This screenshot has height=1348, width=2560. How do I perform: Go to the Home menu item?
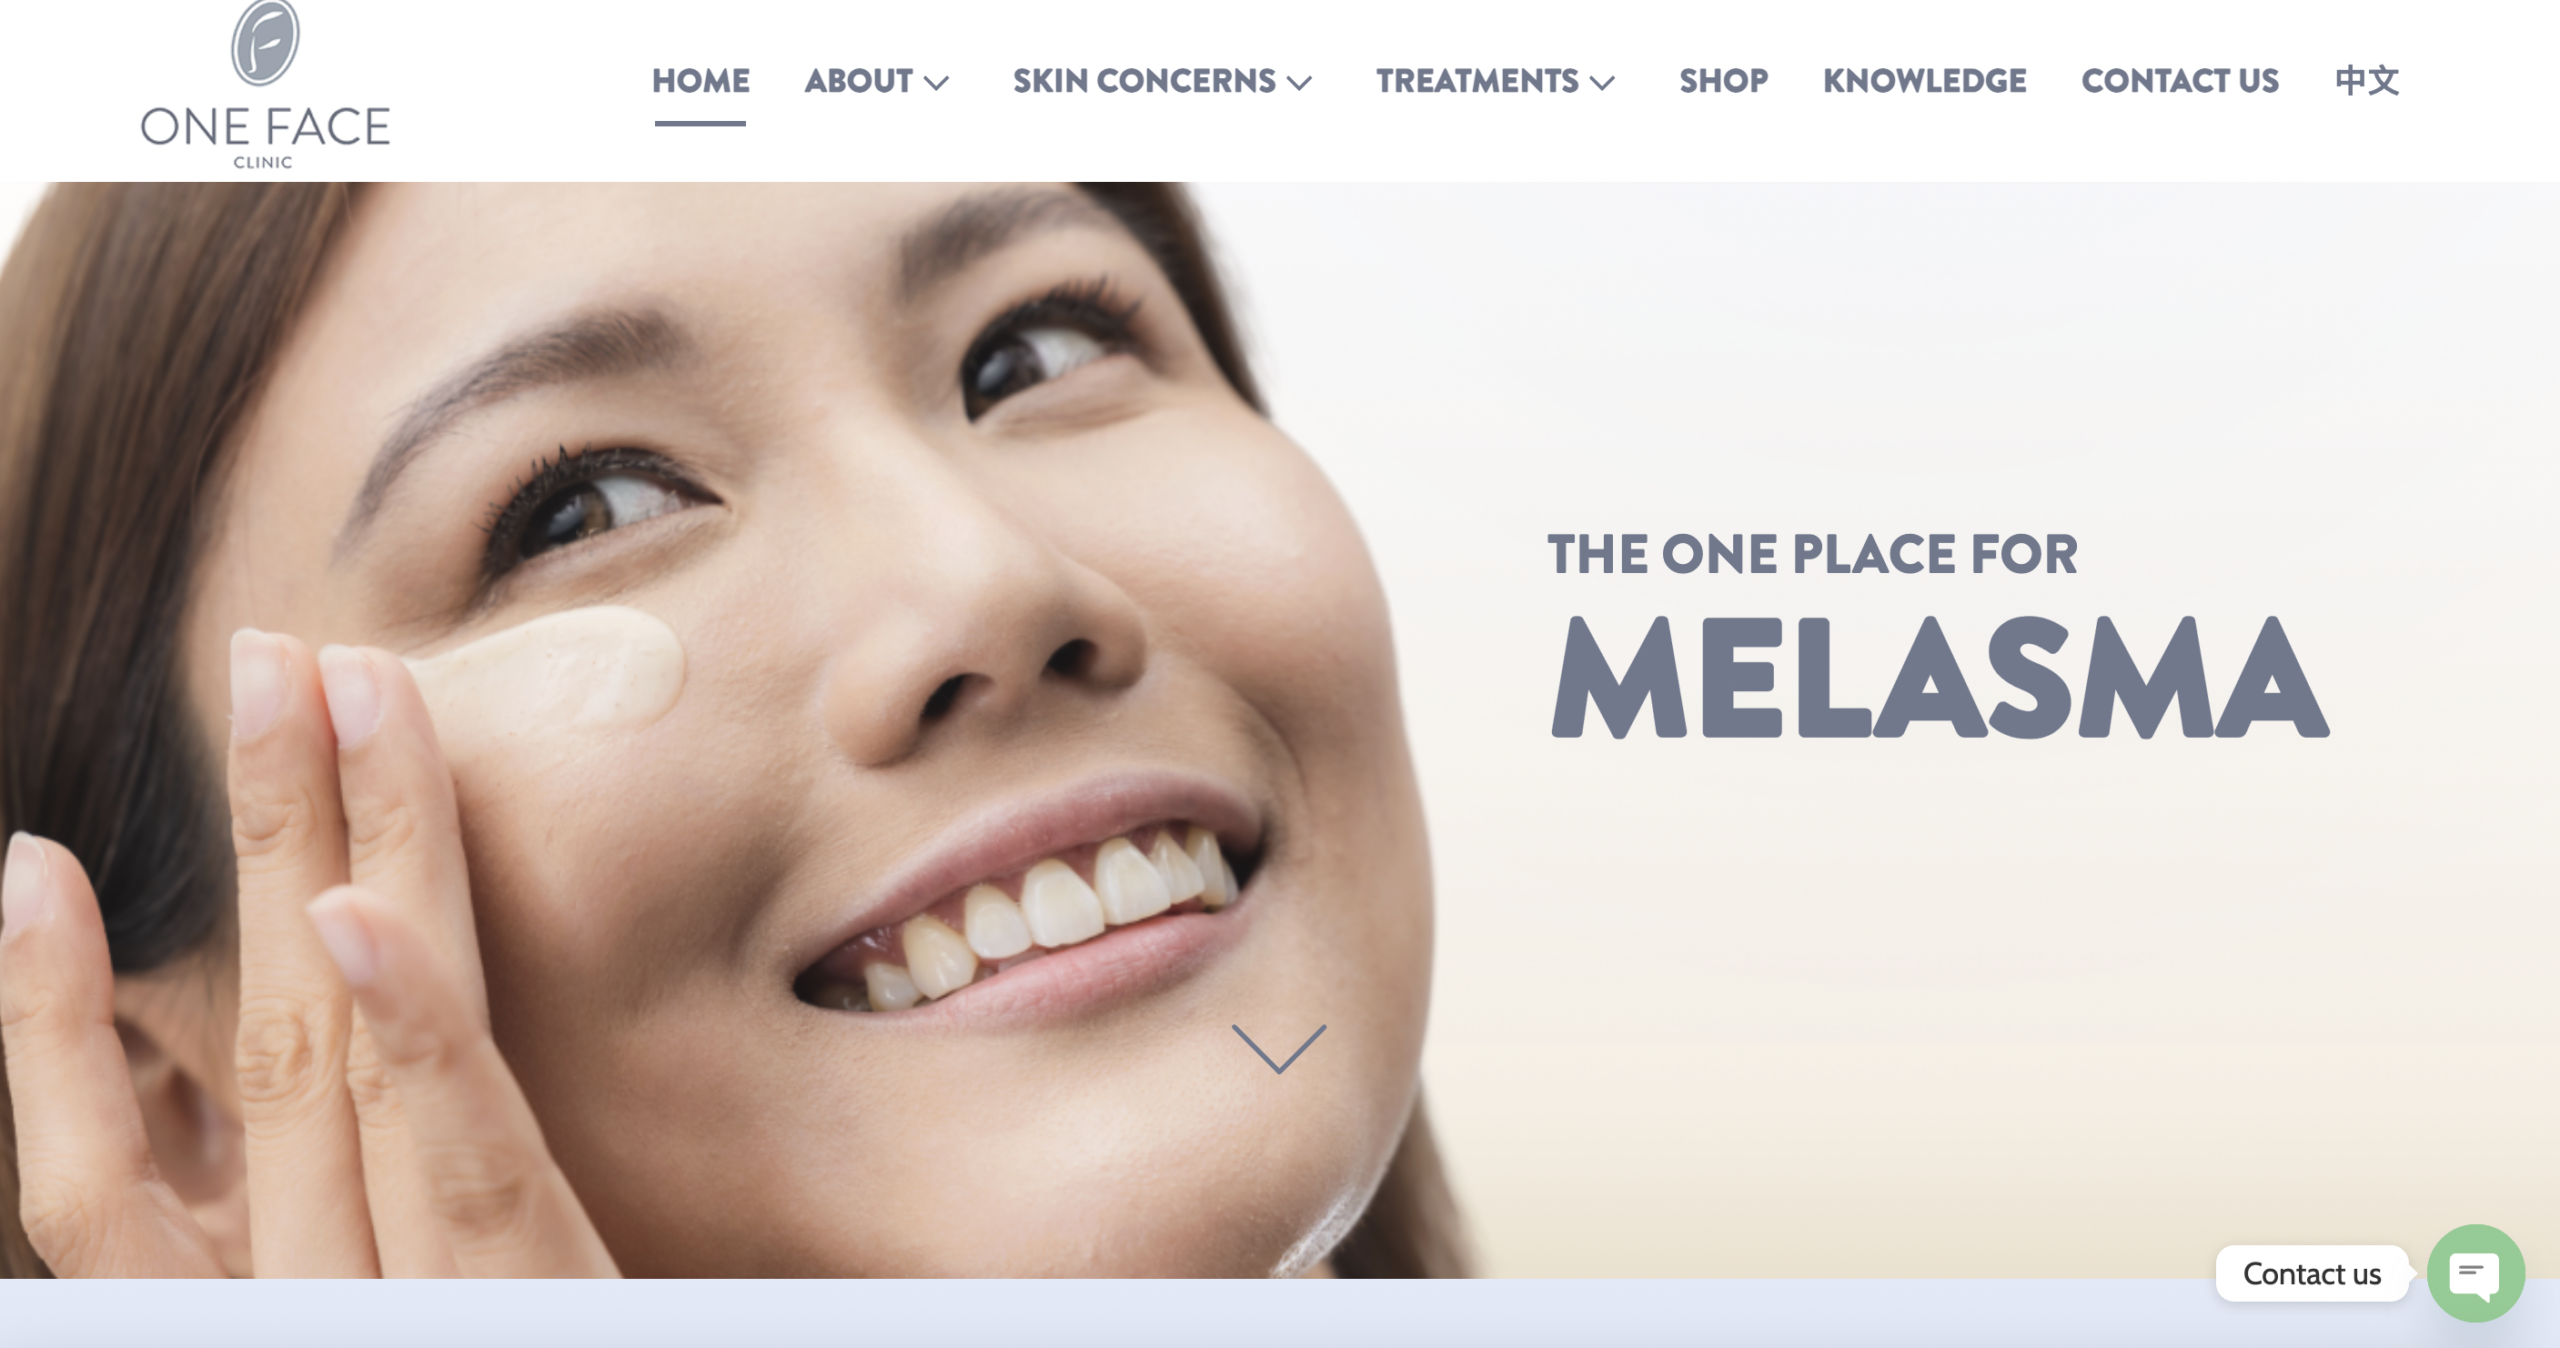click(700, 80)
